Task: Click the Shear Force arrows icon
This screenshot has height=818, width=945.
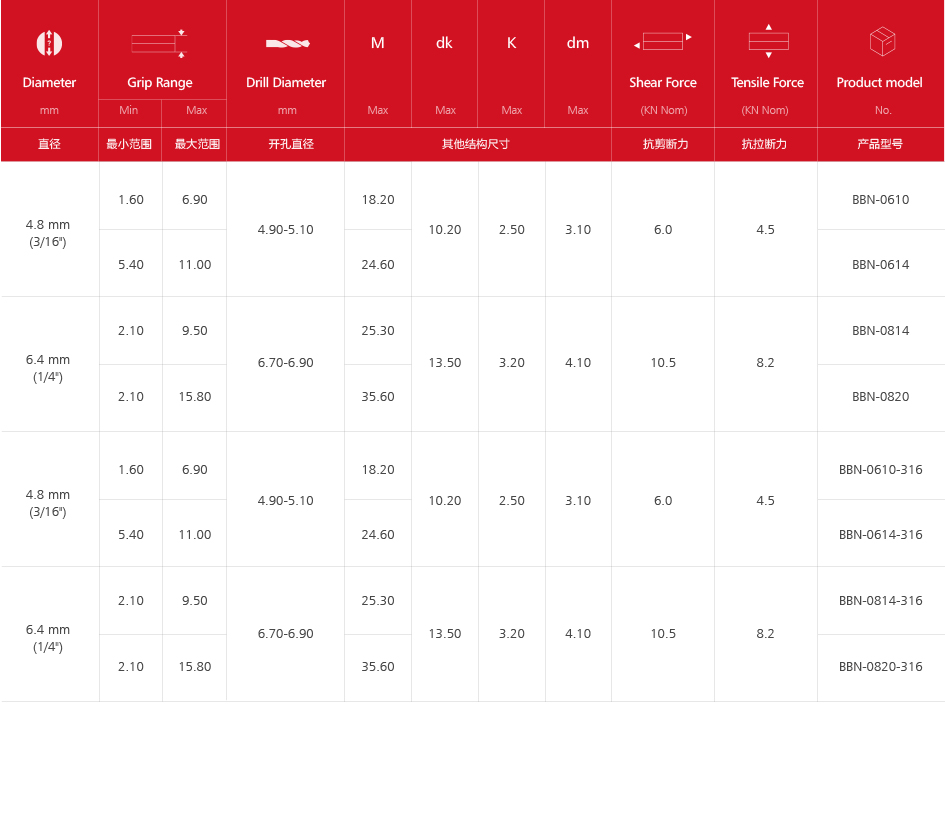Action: coord(663,42)
